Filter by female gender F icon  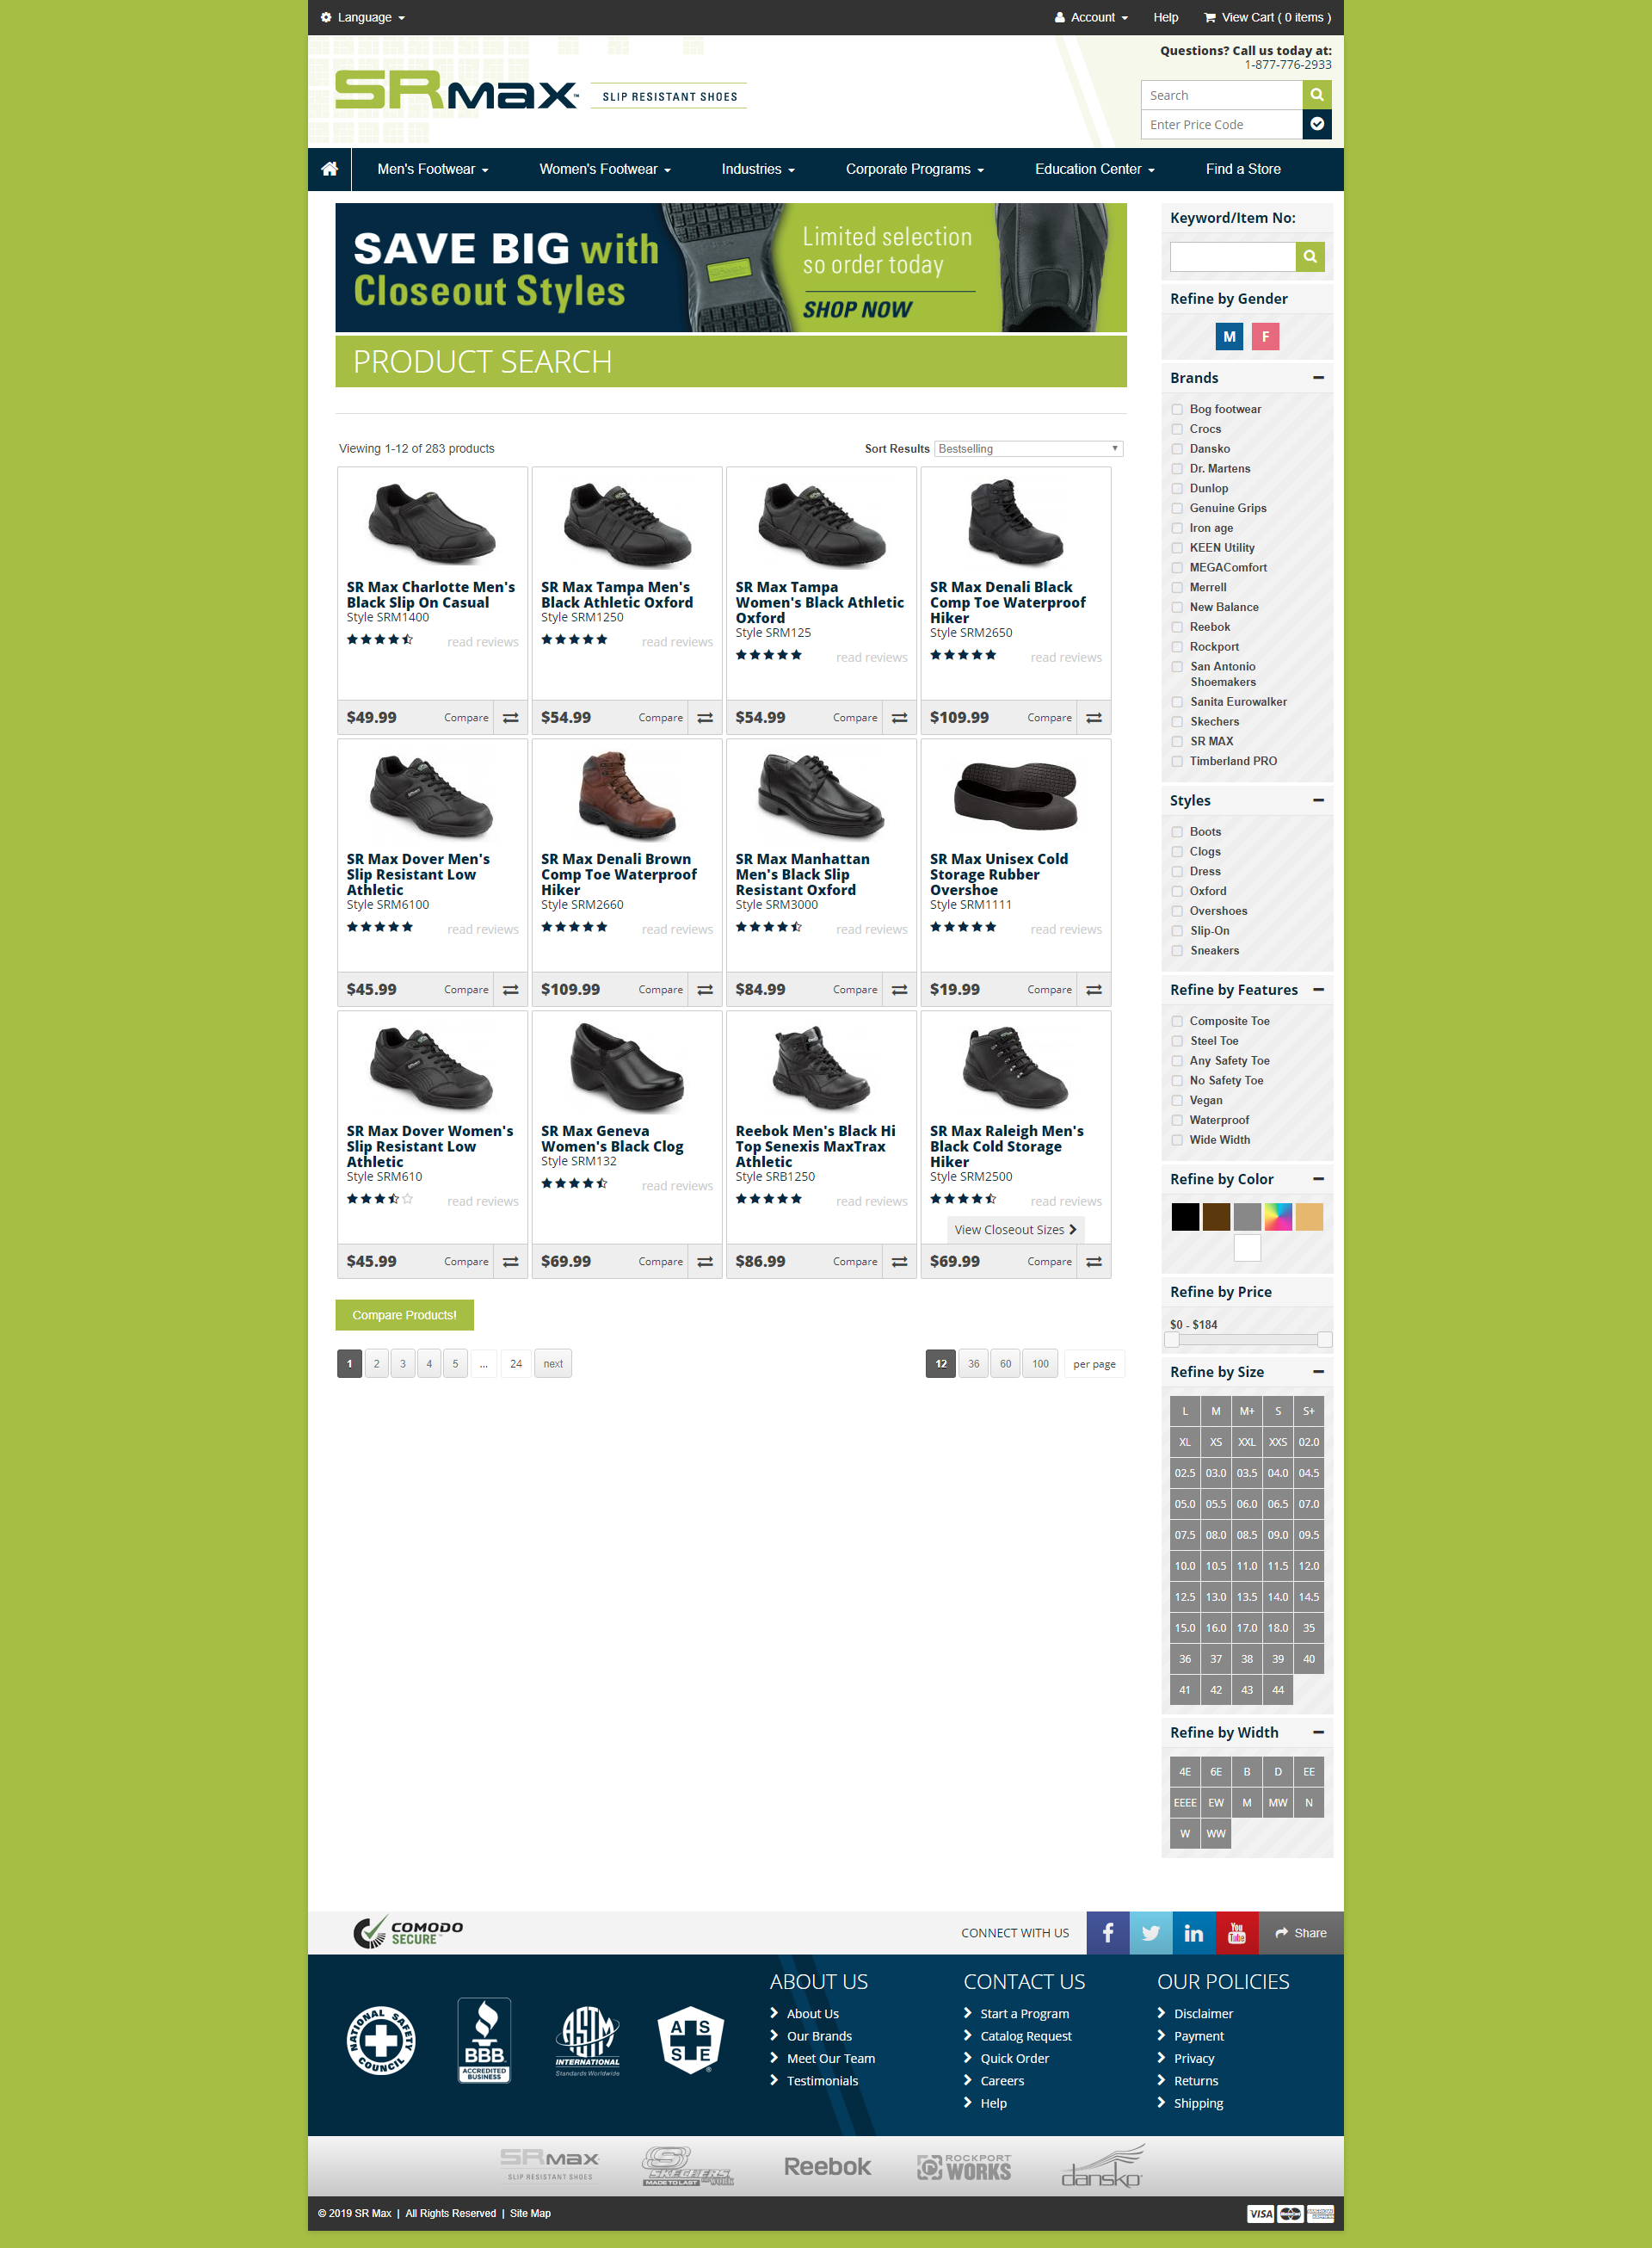pyautogui.click(x=1265, y=337)
